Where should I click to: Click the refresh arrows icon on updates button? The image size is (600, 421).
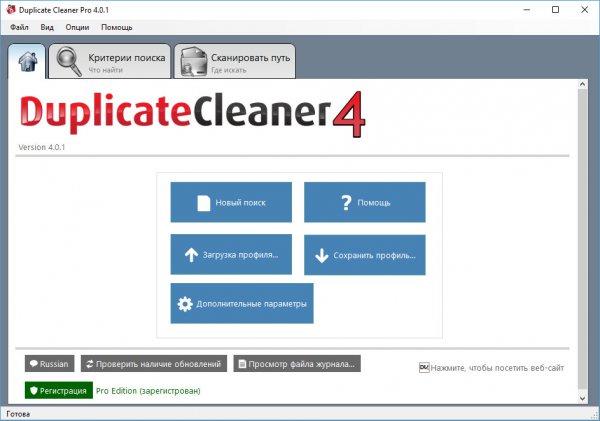90,364
